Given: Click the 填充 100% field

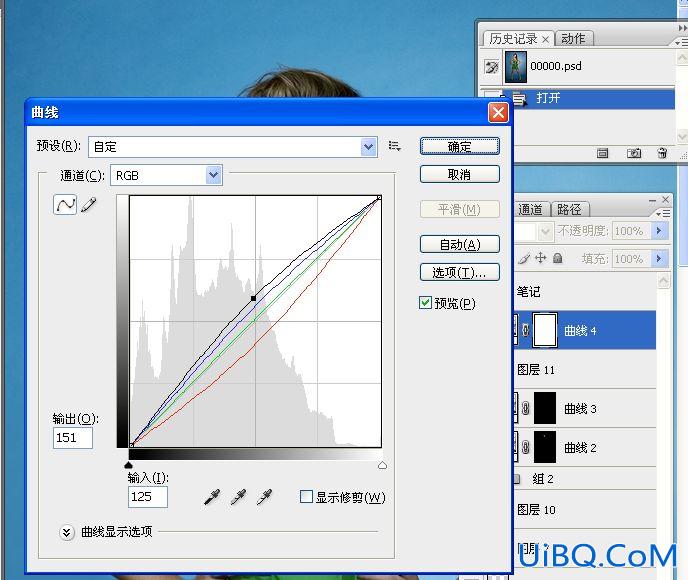Looking at the screenshot, I should [x=632, y=258].
